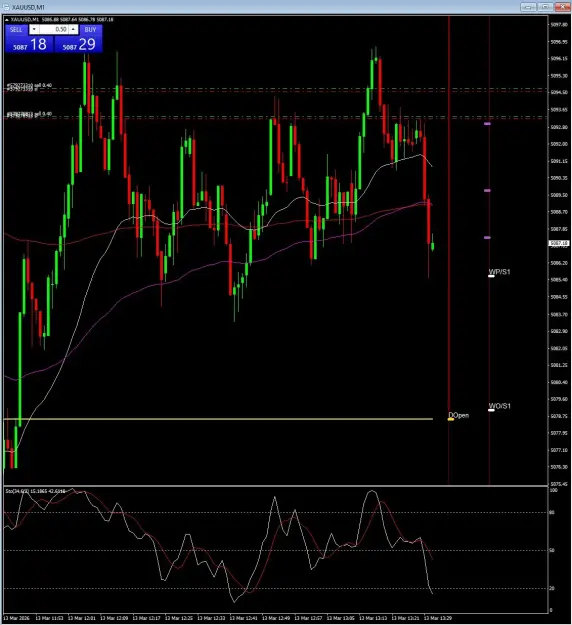Click the chart icon in the XAUUSD,M1 title bar

pyautogui.click(x=6, y=7)
